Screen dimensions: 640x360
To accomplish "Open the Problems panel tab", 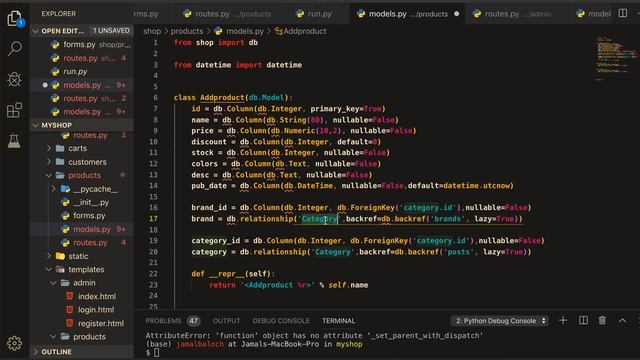I will pos(163,321).
